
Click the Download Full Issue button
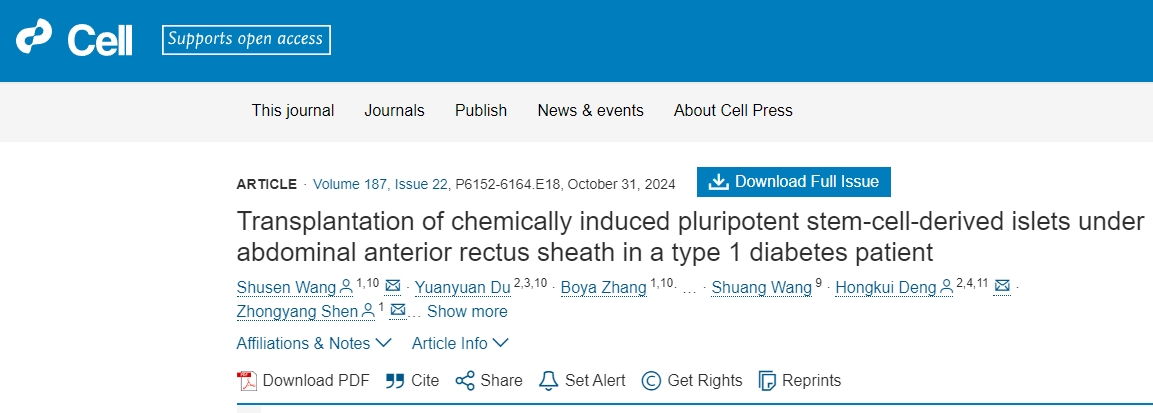pyautogui.click(x=793, y=182)
